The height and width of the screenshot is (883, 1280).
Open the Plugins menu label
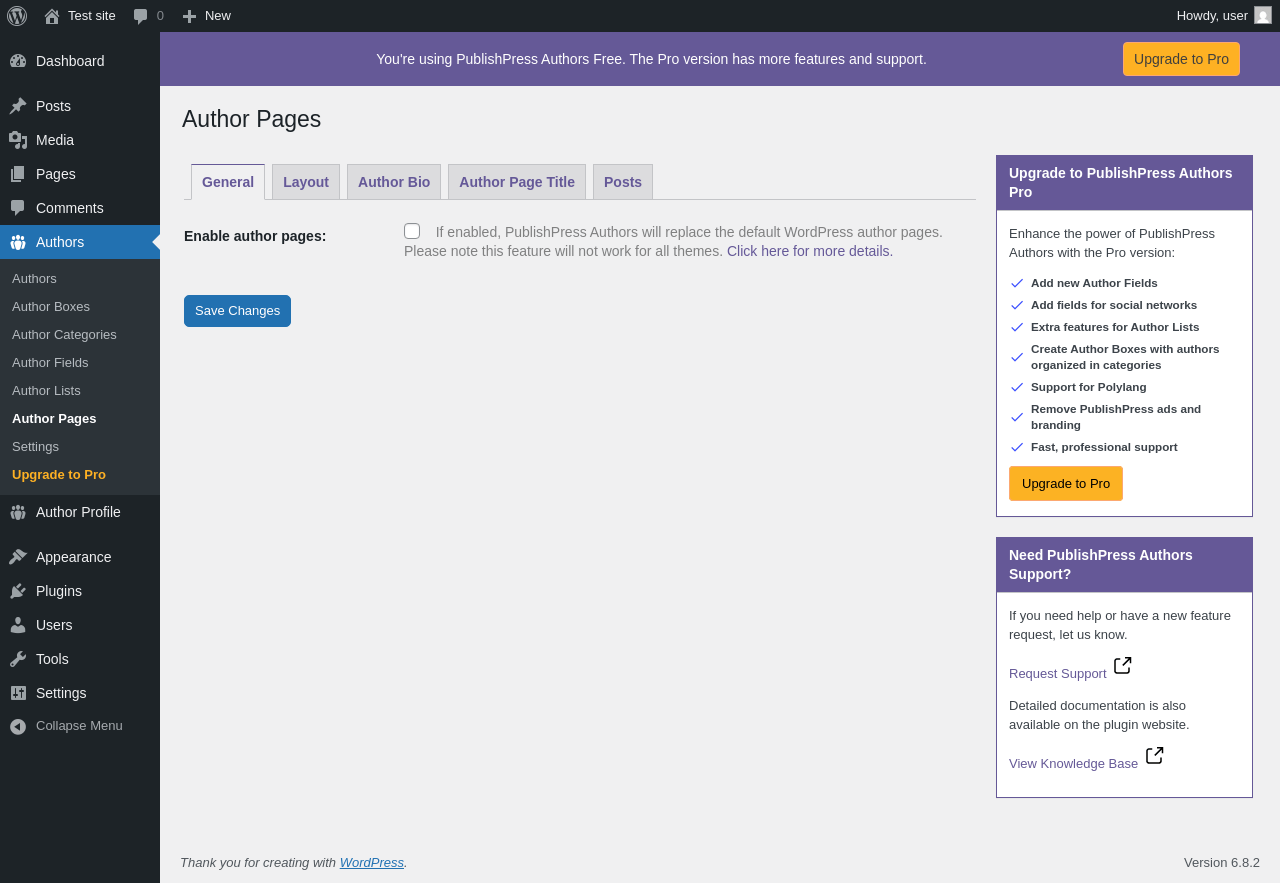(x=59, y=591)
